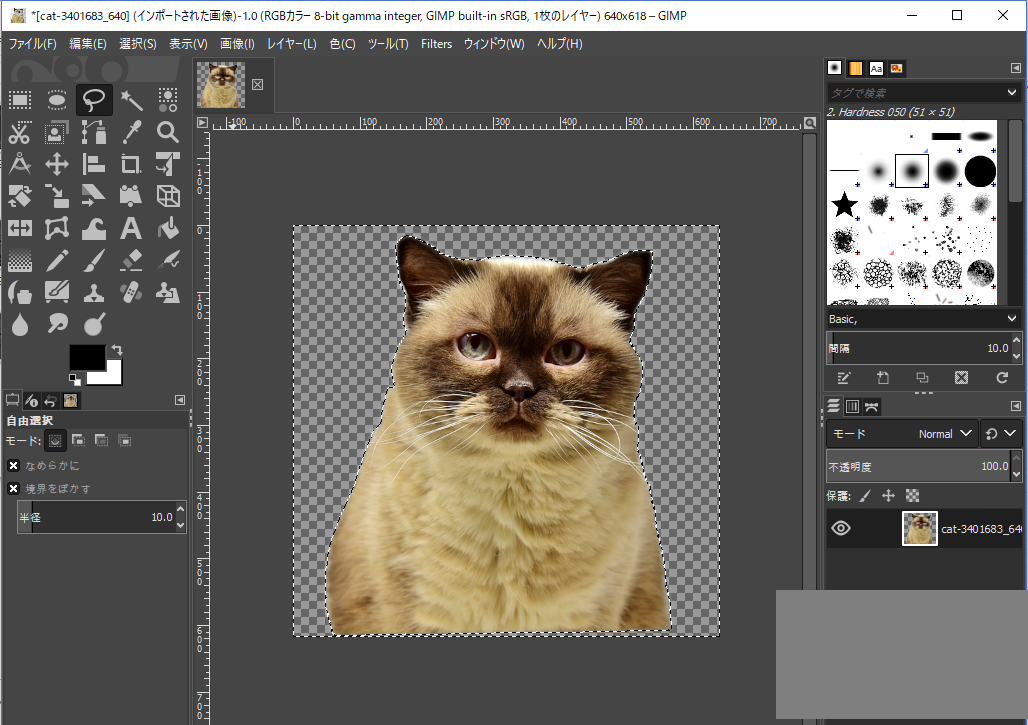Choose the Color Picker eyedropper tool
This screenshot has height=725, width=1028.
point(131,132)
